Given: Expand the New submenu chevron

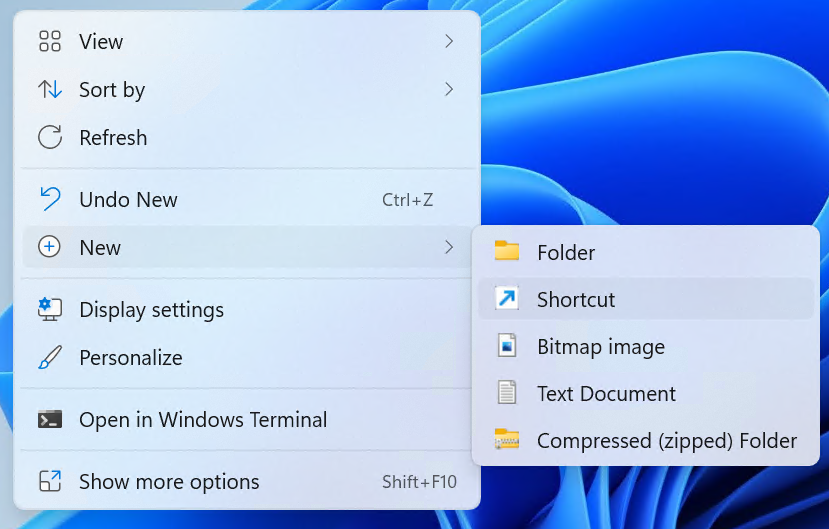Looking at the screenshot, I should [449, 247].
